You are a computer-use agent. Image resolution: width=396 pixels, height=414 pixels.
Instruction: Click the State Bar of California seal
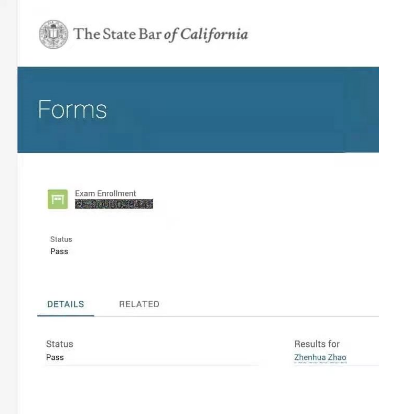[x=53, y=34]
